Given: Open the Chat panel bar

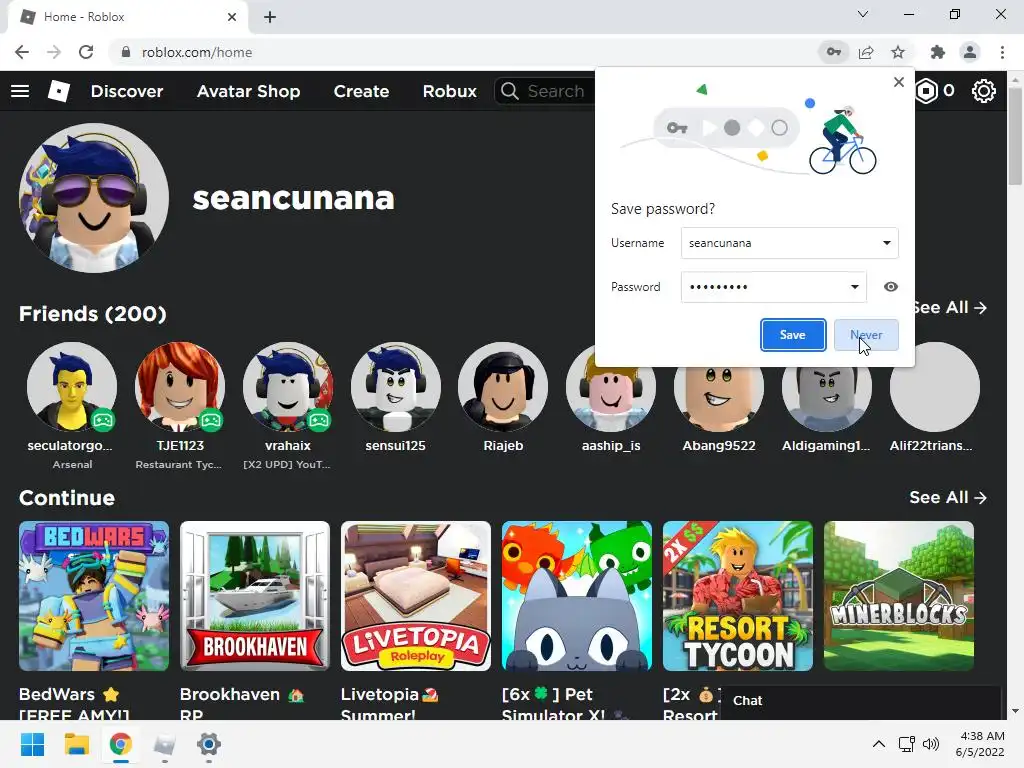Looking at the screenshot, I should [860, 701].
